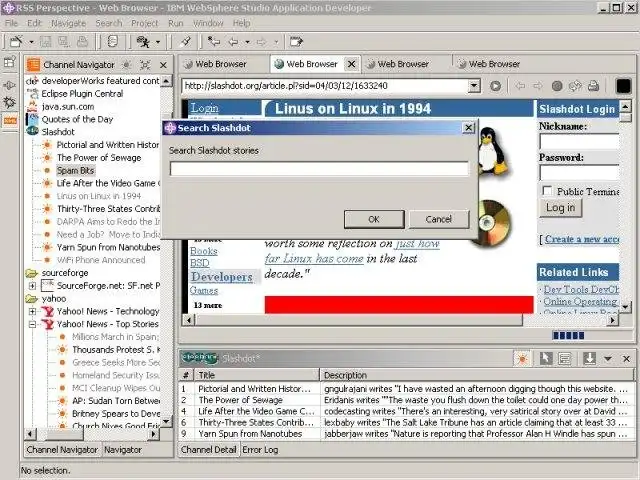Open the Developers link in Slashdot sidebar
The width and height of the screenshot is (640, 480).
pyautogui.click(x=222, y=277)
